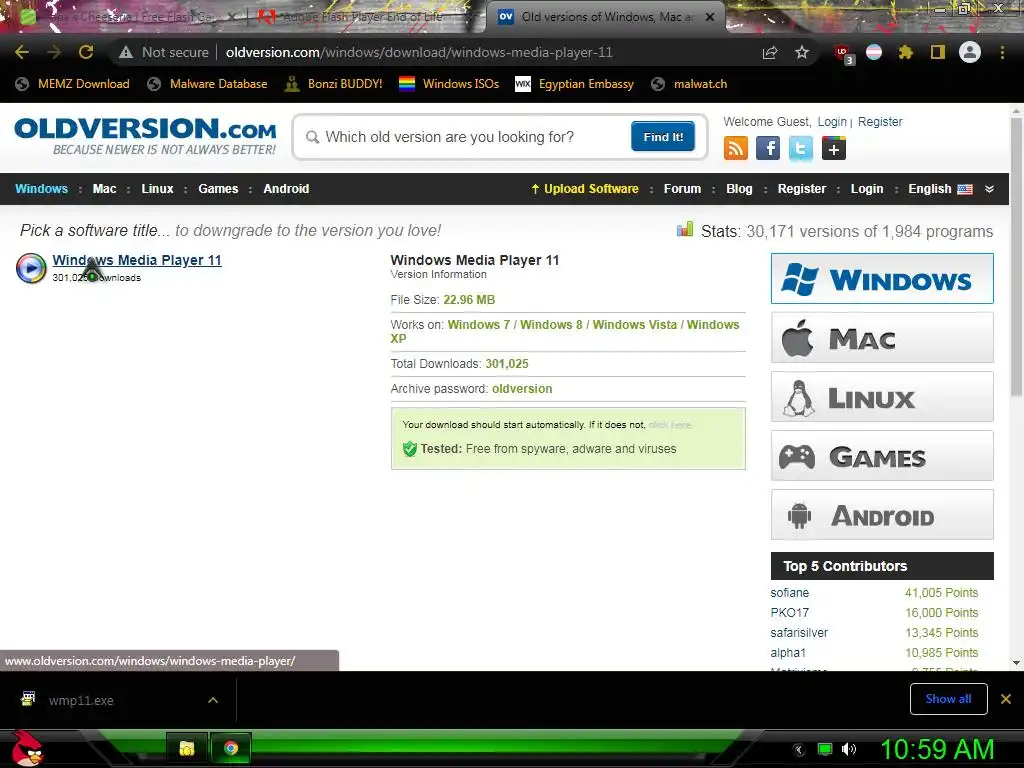This screenshot has height=768, width=1024.
Task: Expand the navigation bar double-chevron
Action: 989,189
